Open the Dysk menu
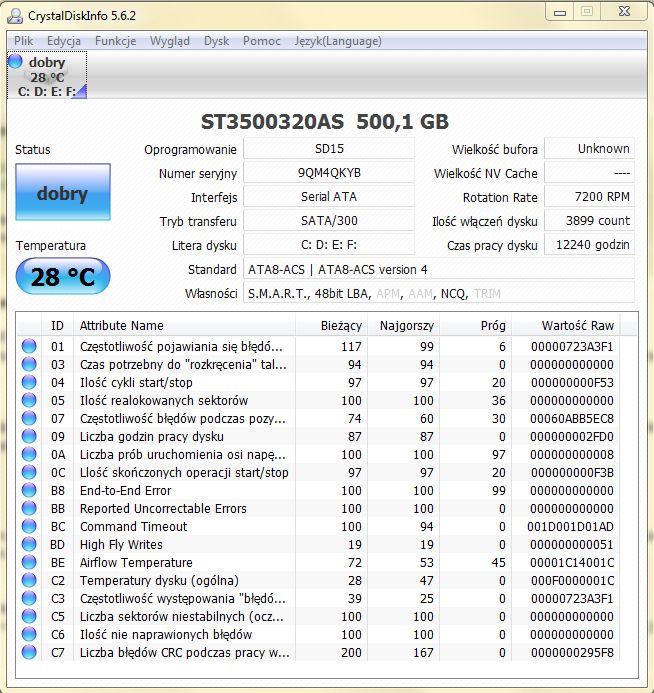 tap(216, 41)
